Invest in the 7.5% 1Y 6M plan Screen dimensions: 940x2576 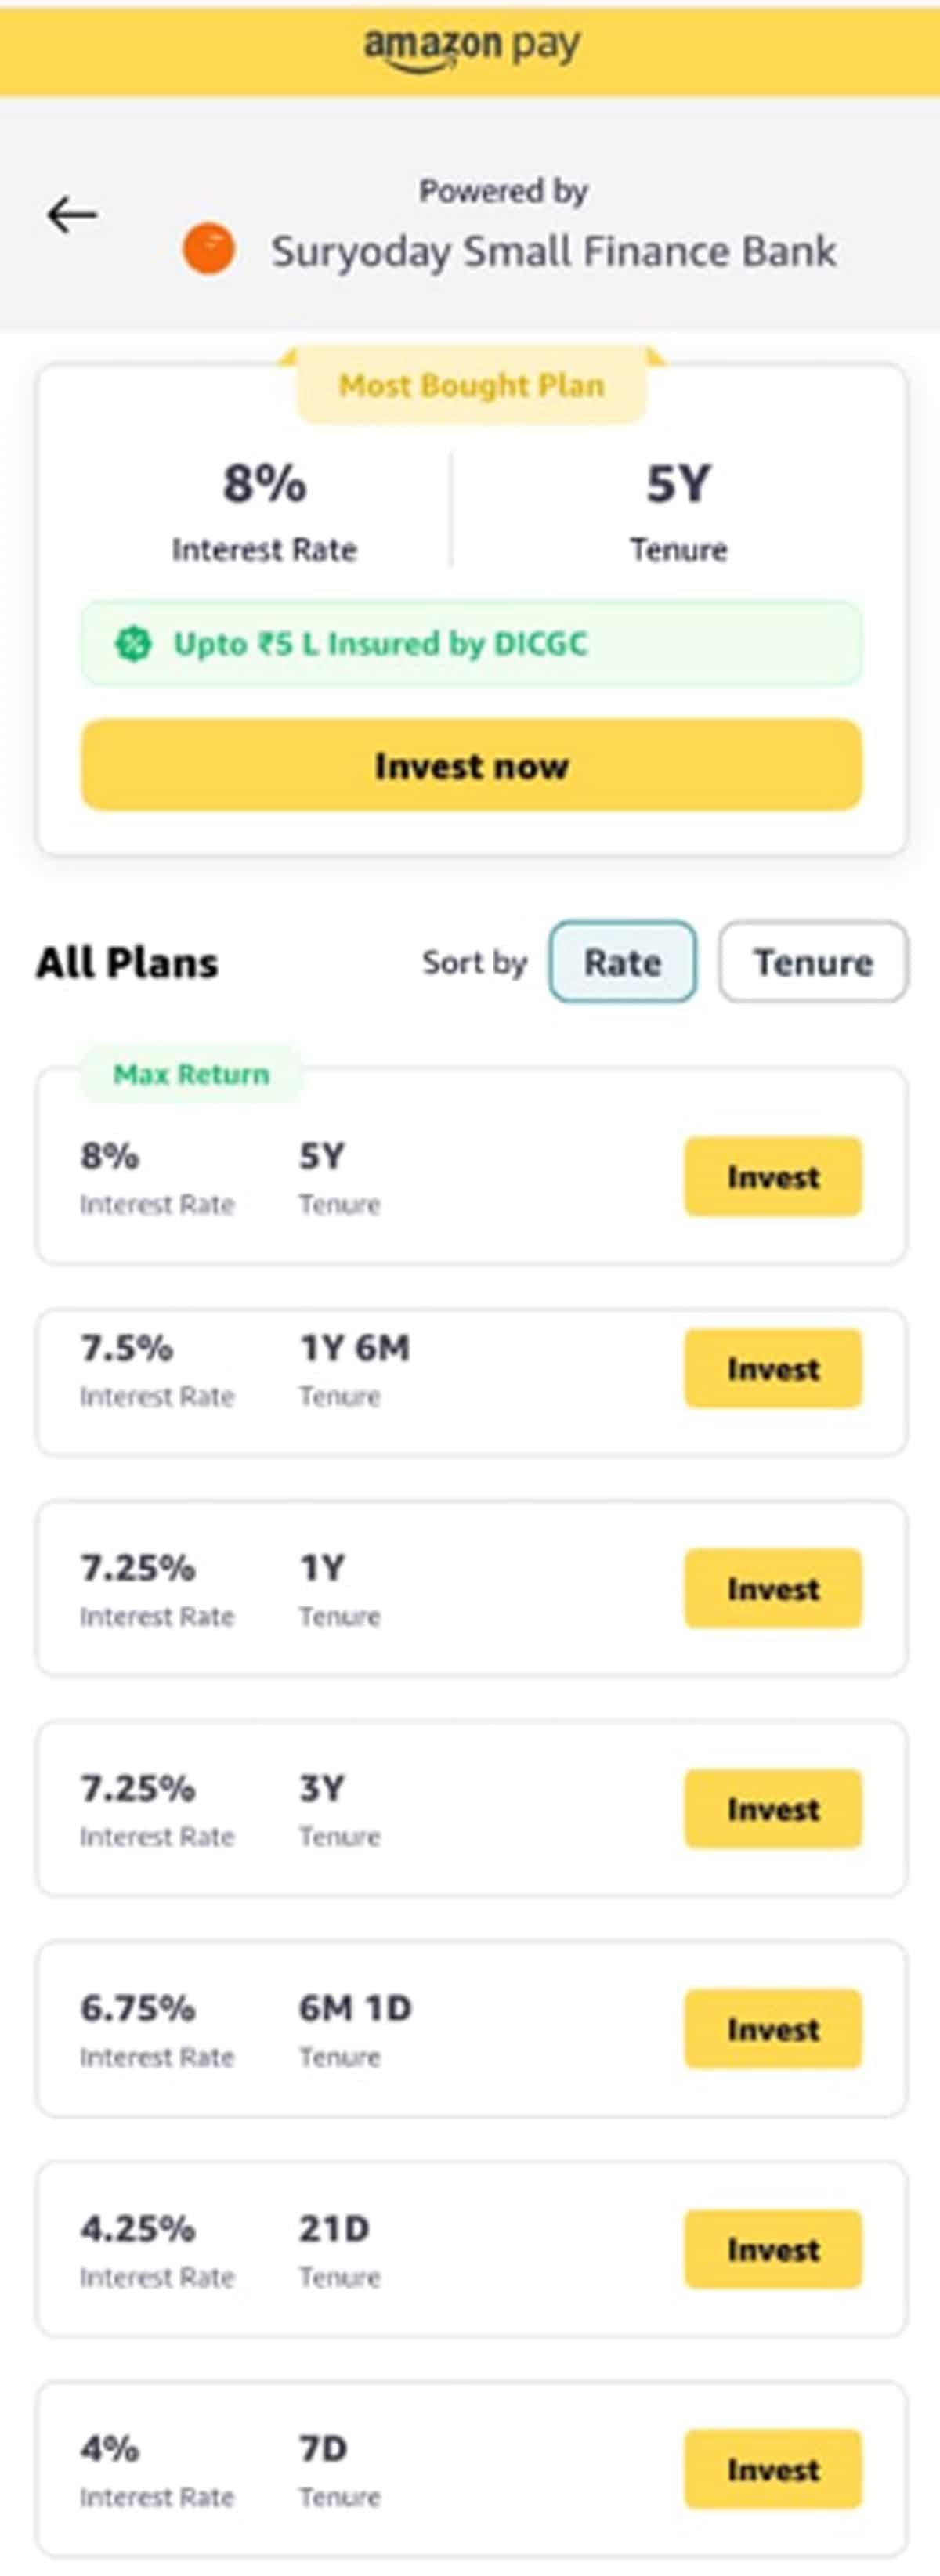pos(772,1369)
